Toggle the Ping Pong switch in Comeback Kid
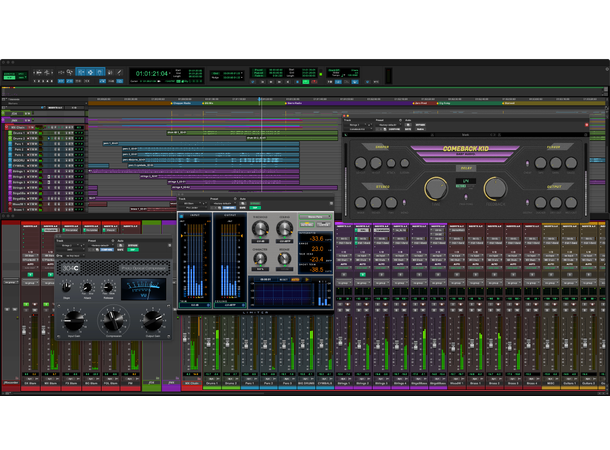This screenshot has width=610, height=450. coord(466,198)
